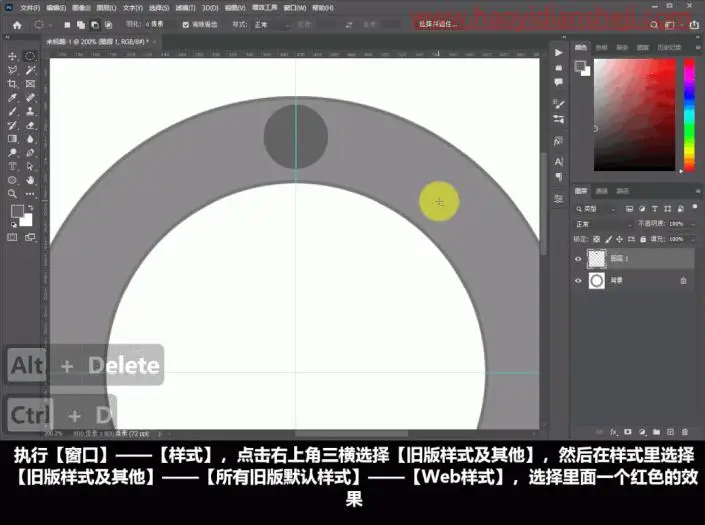Open the layer filter 类型 dropdown
Viewport: 705px width, 525px height.
click(x=596, y=209)
